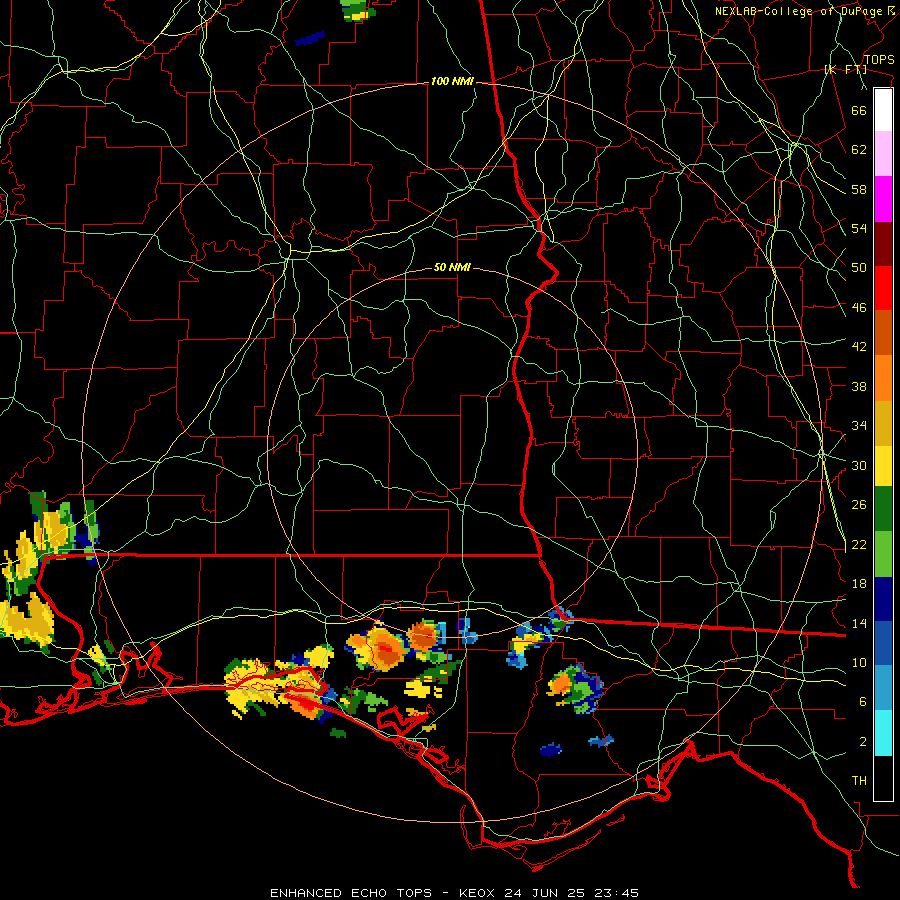Click the magenta 58 kft legend swatch
Viewport: 900px width, 900px height.
tap(883, 199)
